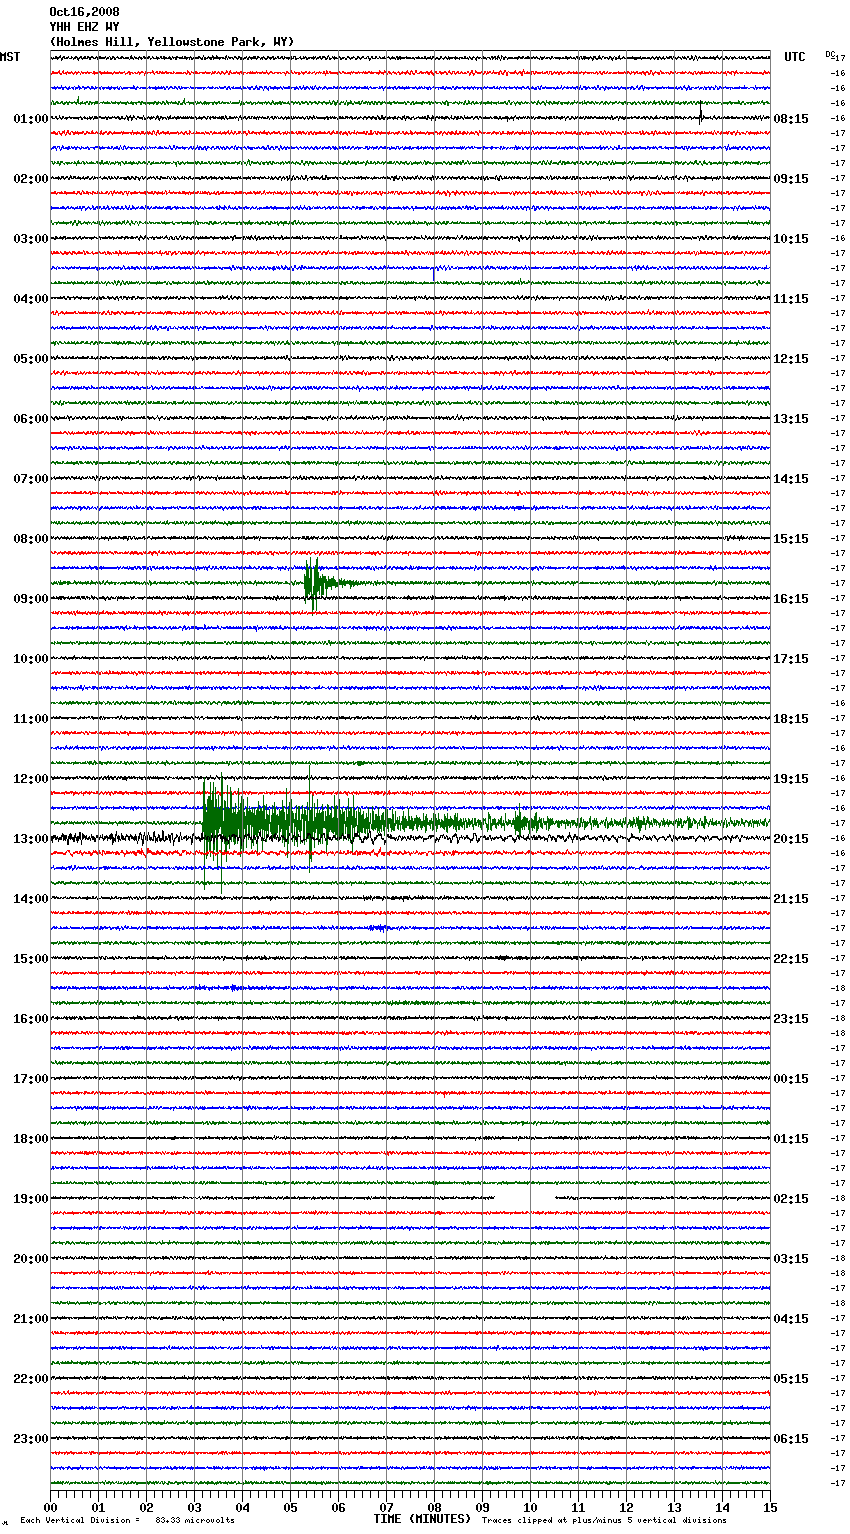
Task: Click minute tick label 14 on the axis
Action: pos(723,1507)
